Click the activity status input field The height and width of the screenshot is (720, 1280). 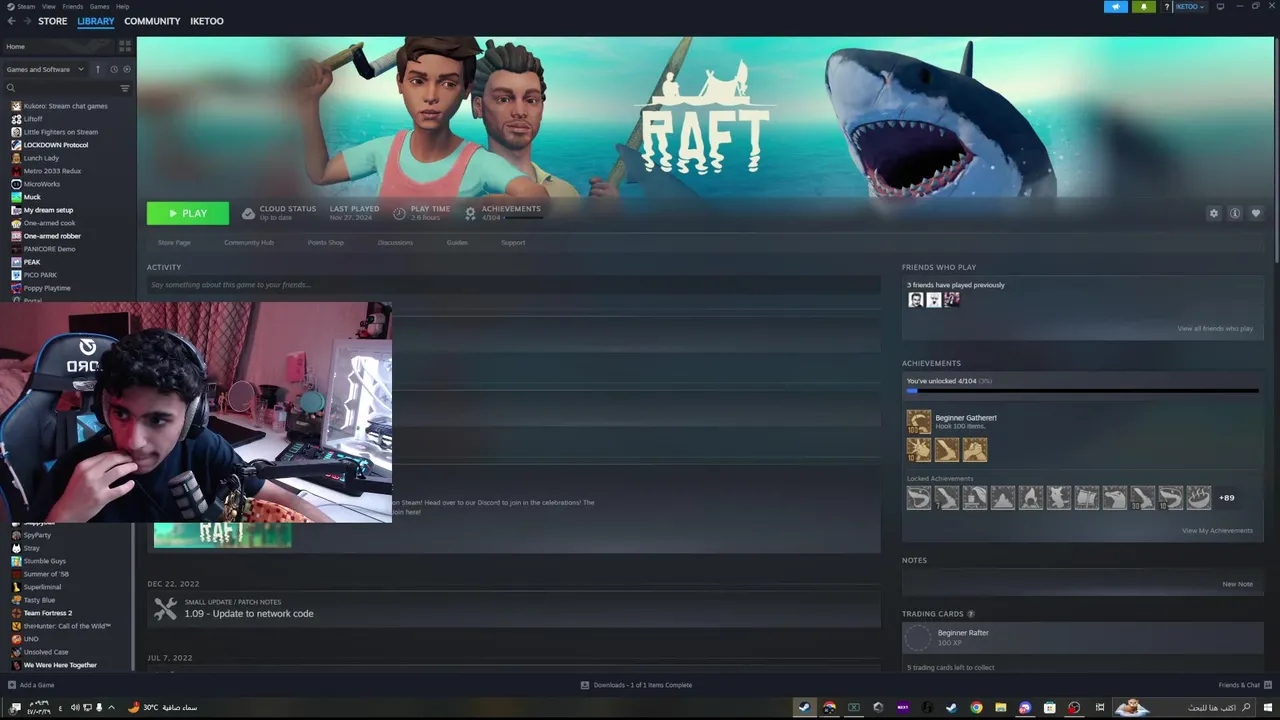[x=514, y=285]
